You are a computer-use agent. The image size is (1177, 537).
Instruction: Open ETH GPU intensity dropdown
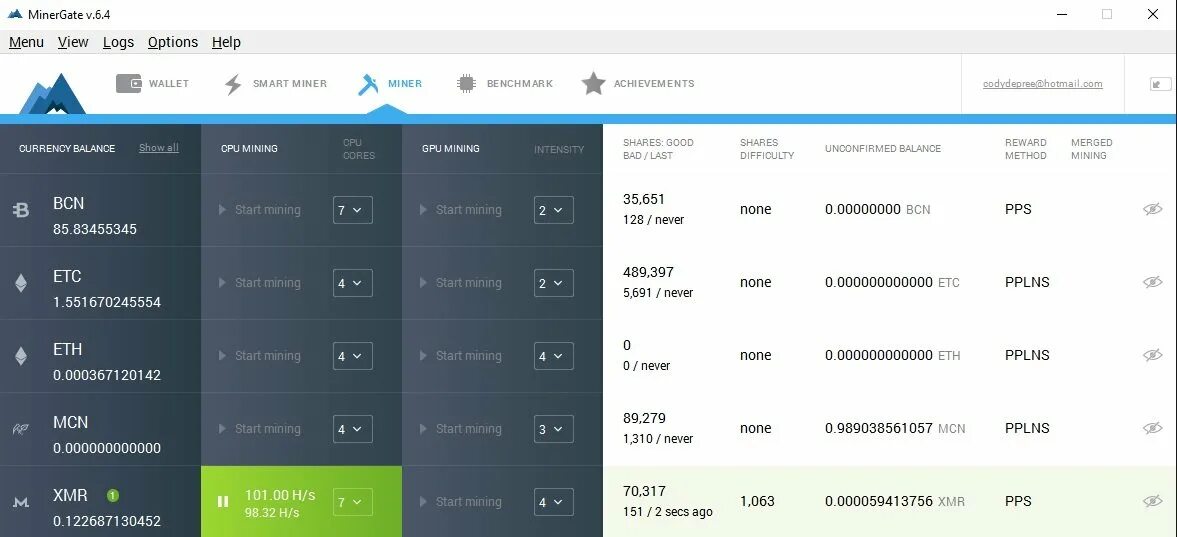pos(554,356)
